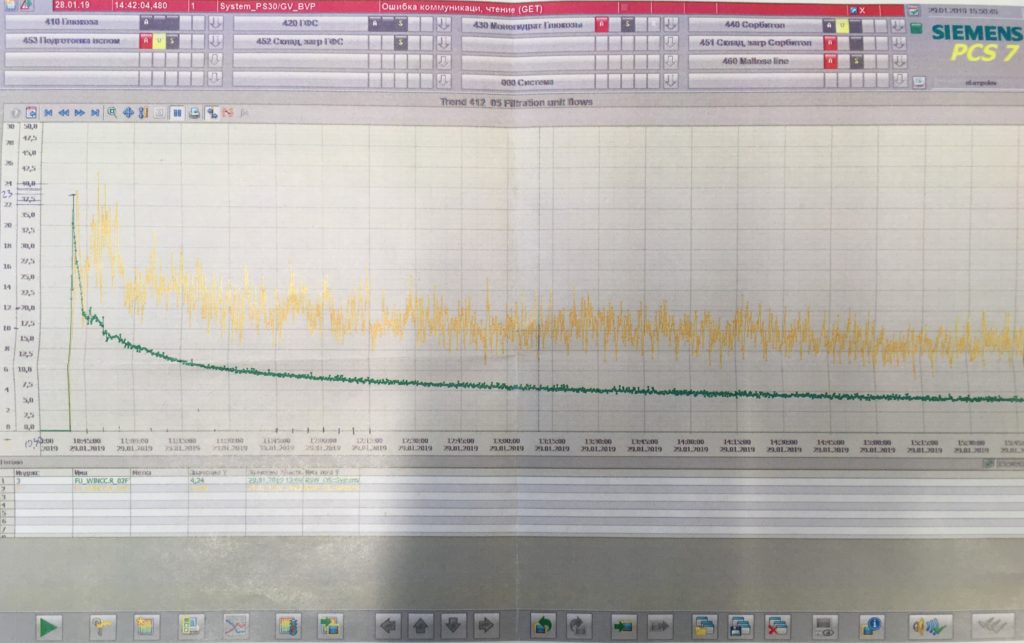Viewport: 1024px width, 643px height.
Task: Navigate right in the picture hierarchy
Action: pos(486,627)
